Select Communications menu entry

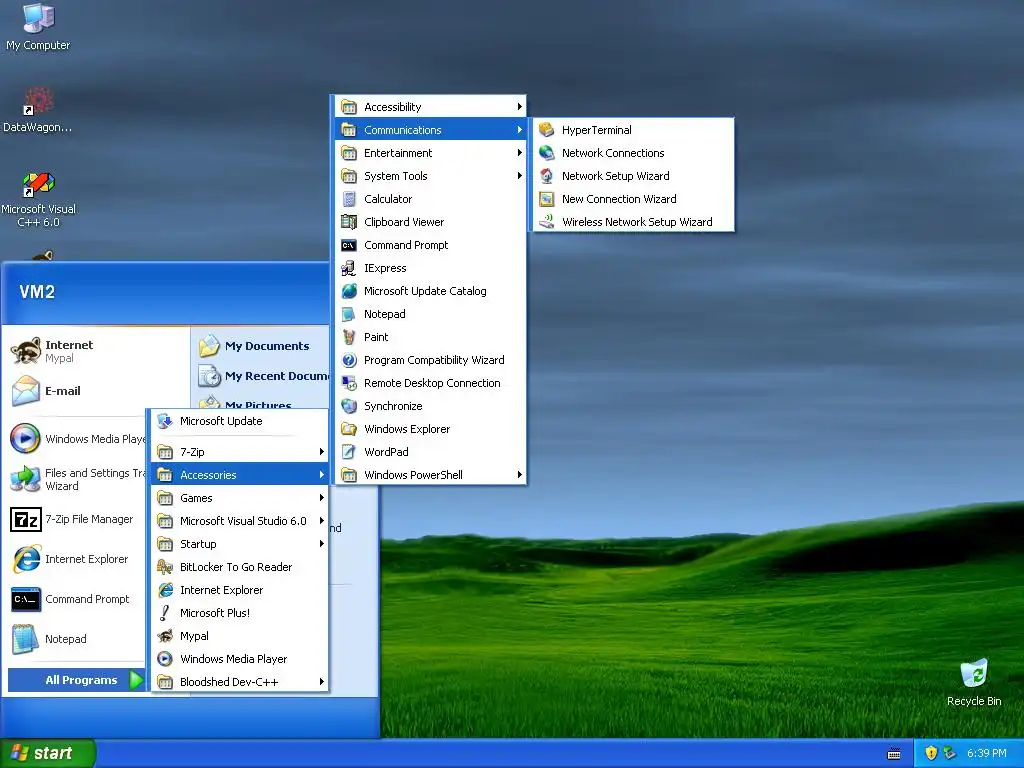tap(430, 130)
